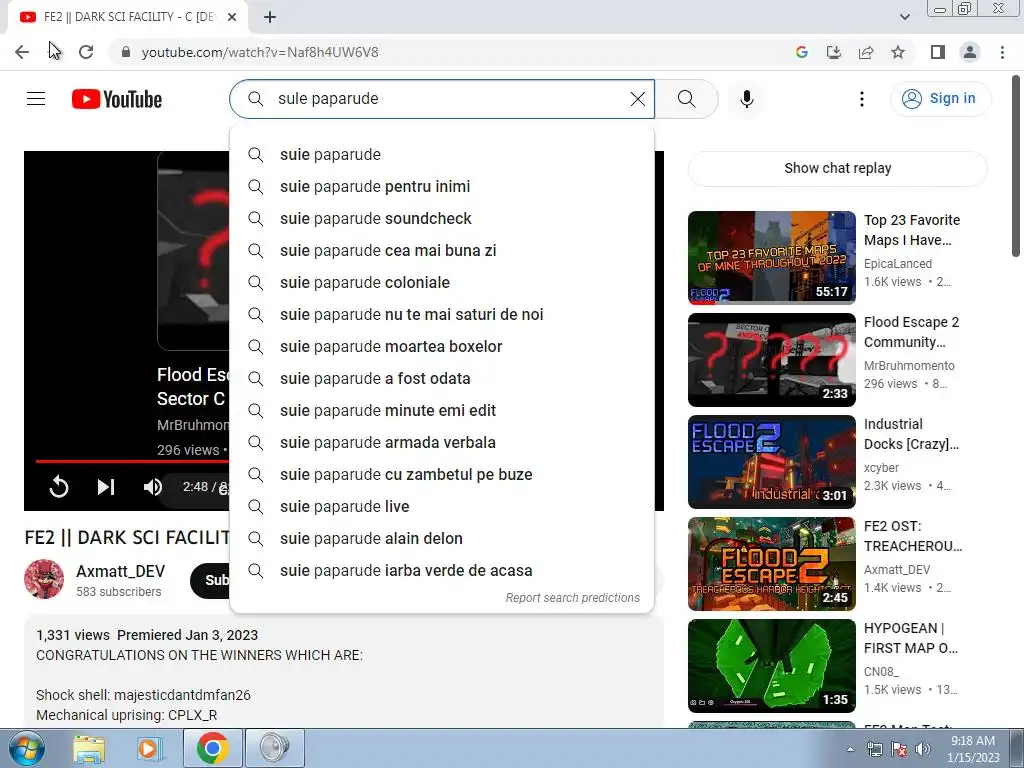1024x768 pixels.
Task: Select suggestion 'suie paparude'
Action: point(442,155)
